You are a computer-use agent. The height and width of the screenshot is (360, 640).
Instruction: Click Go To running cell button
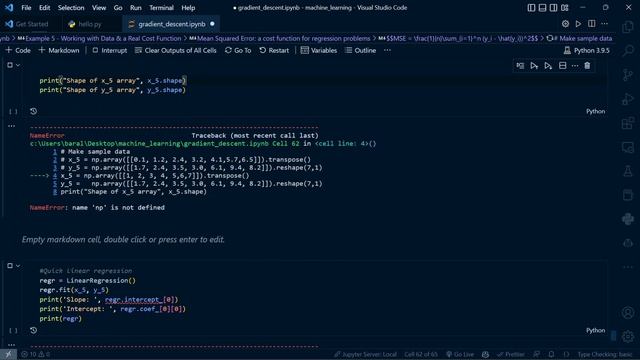click(238, 50)
